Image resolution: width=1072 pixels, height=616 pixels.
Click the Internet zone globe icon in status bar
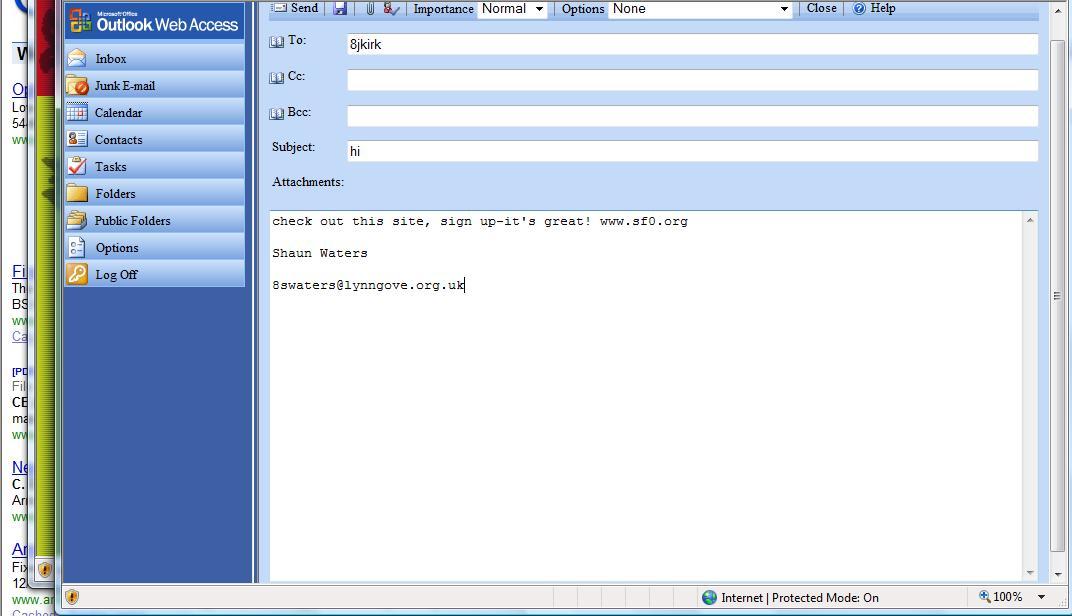[x=709, y=597]
